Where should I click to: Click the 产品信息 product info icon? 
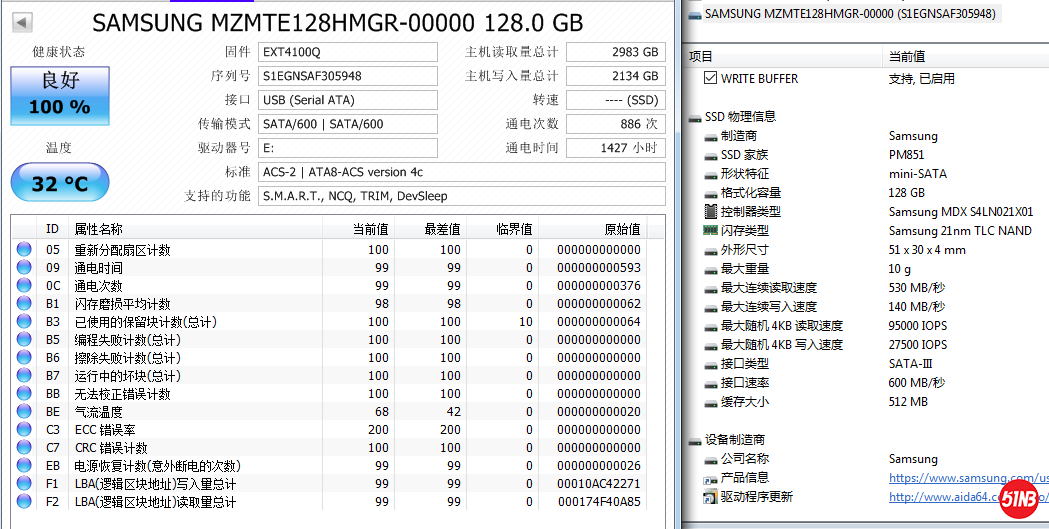click(x=711, y=478)
